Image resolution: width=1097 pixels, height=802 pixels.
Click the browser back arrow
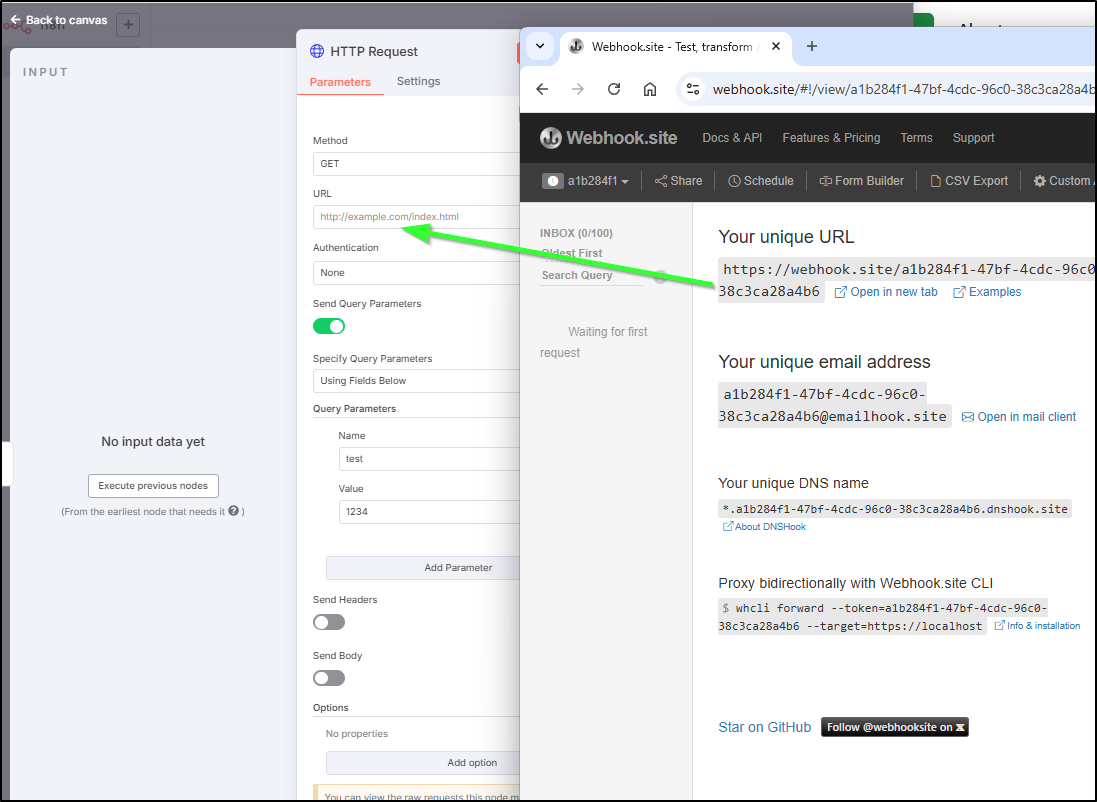click(542, 89)
